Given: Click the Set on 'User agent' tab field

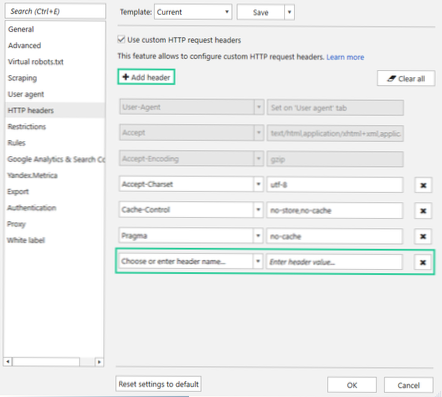Looking at the screenshot, I should click(x=335, y=108).
